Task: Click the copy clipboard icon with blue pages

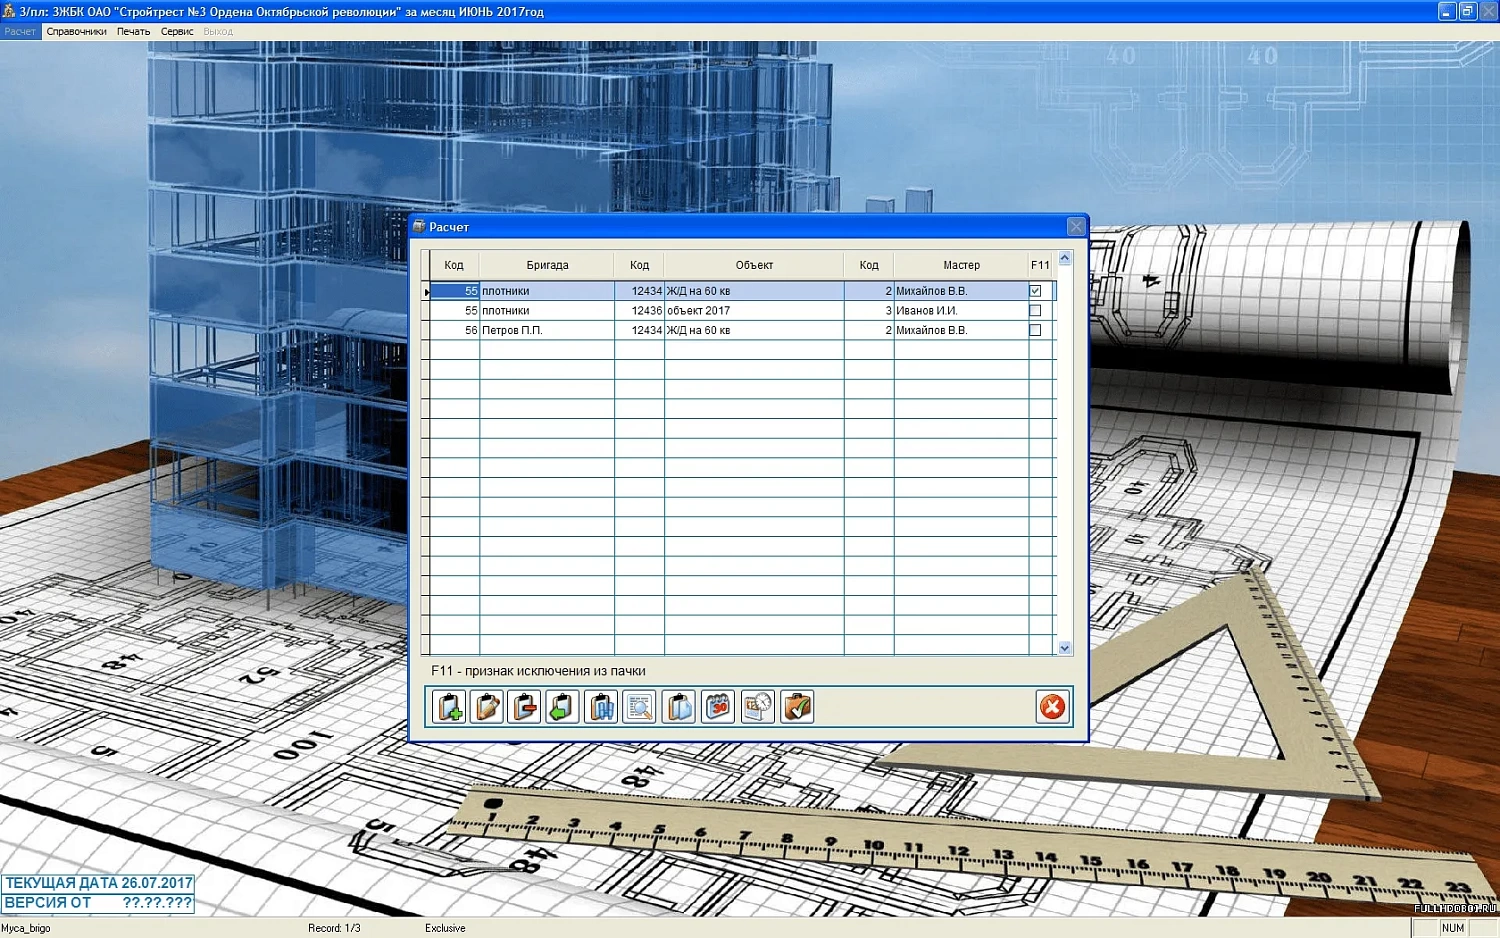Action: click(x=679, y=707)
